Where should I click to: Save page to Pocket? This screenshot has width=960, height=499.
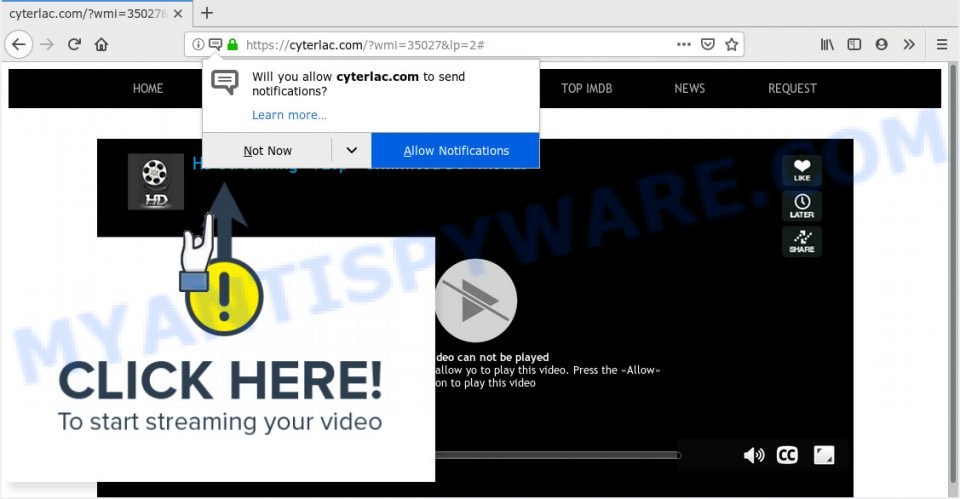[x=708, y=45]
